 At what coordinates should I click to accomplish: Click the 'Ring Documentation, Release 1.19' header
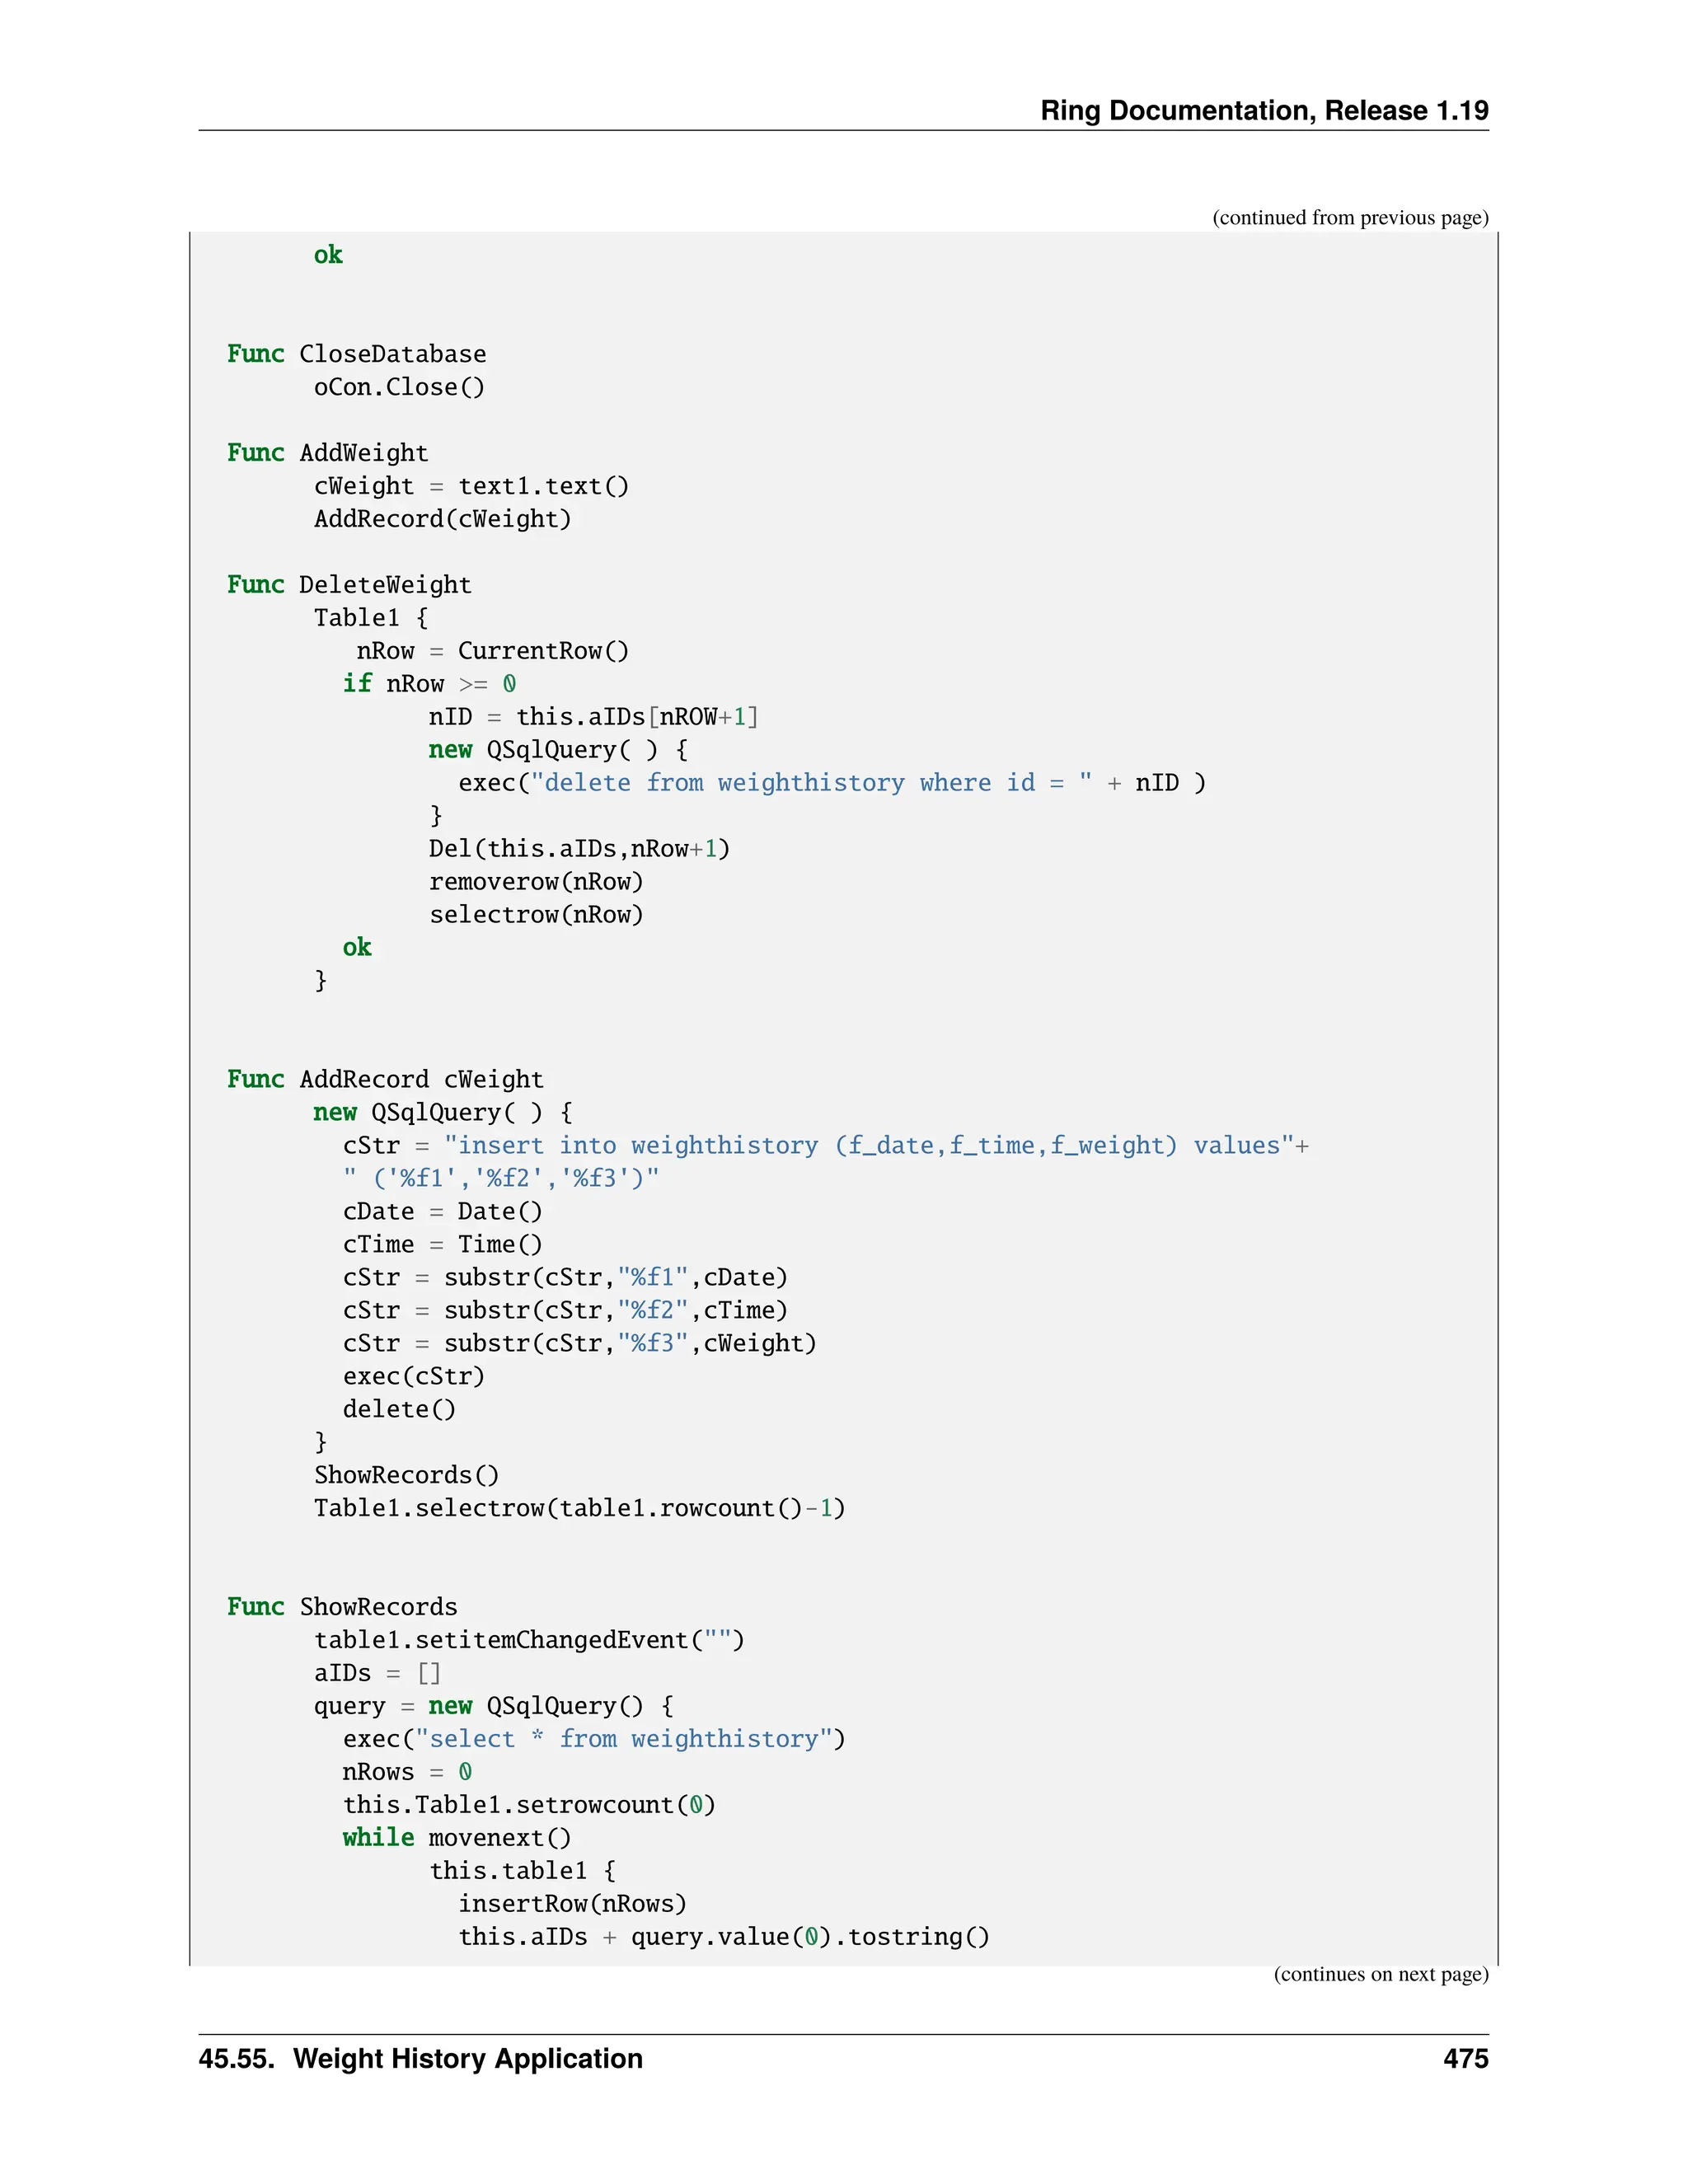(1264, 110)
